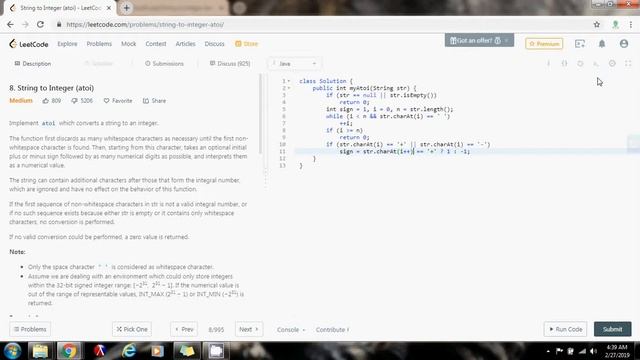Open the media player taskbar icon
The width and height of the screenshot is (640, 360).
point(158,351)
